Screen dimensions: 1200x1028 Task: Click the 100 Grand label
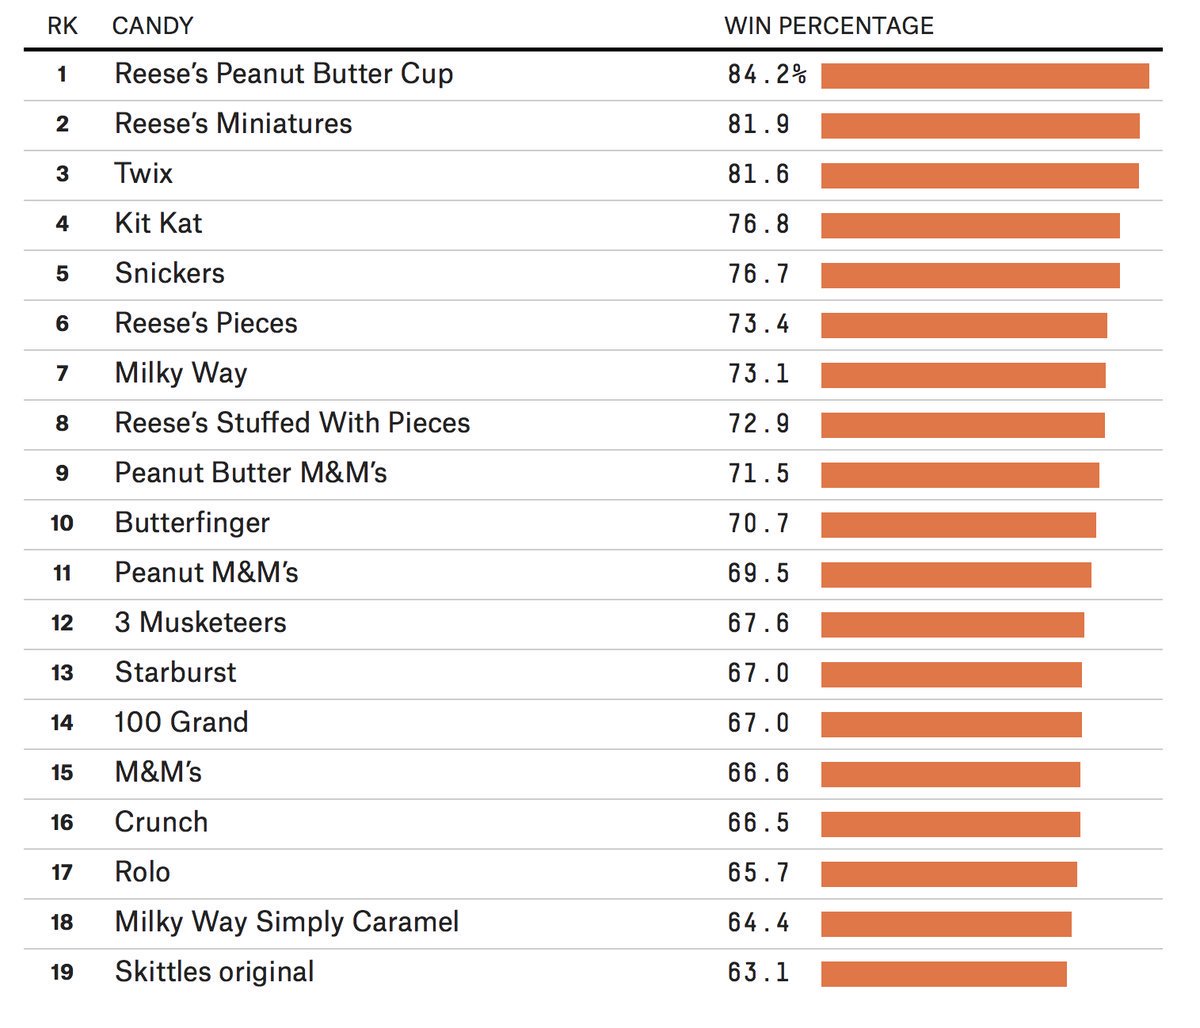[x=181, y=722]
